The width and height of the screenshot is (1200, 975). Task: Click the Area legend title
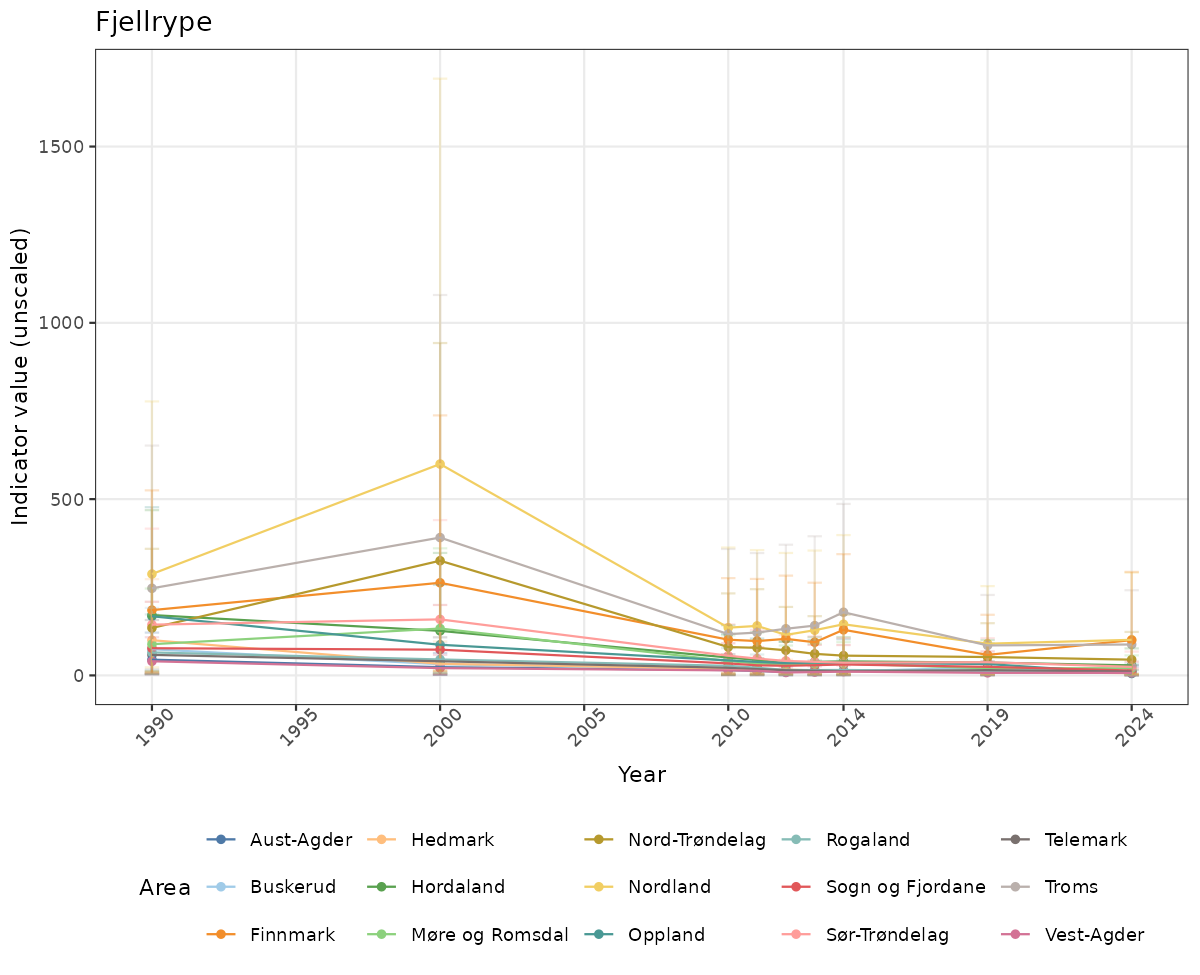pyautogui.click(x=165, y=888)
